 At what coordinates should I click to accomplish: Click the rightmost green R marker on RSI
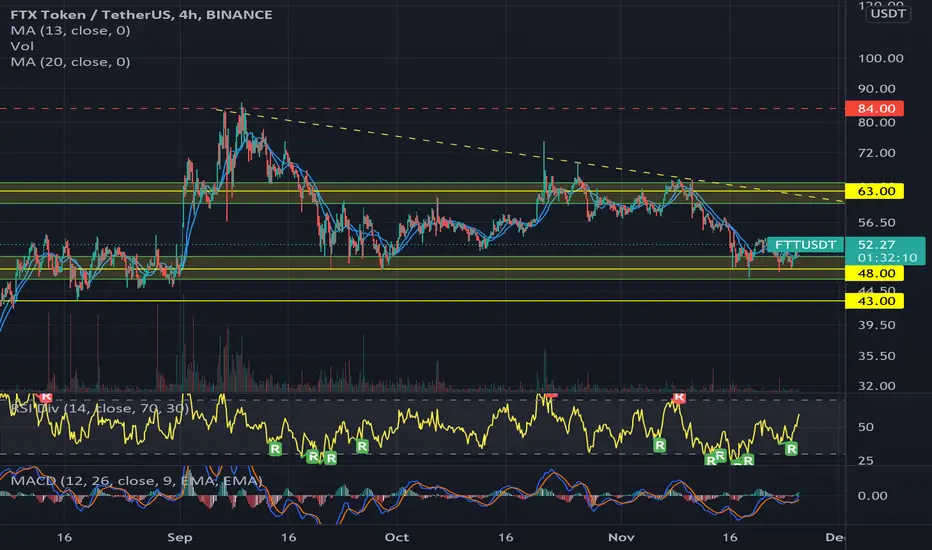point(791,449)
